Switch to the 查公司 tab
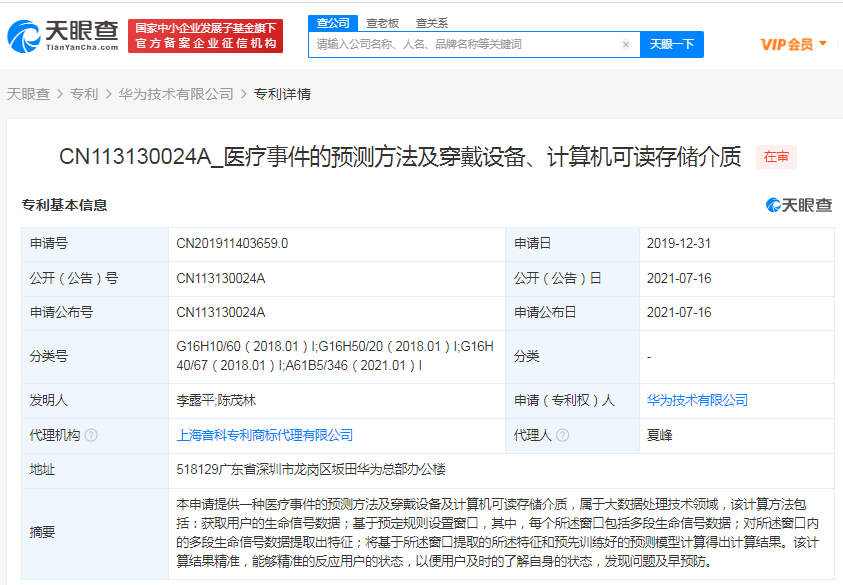The image size is (843, 585). click(333, 23)
